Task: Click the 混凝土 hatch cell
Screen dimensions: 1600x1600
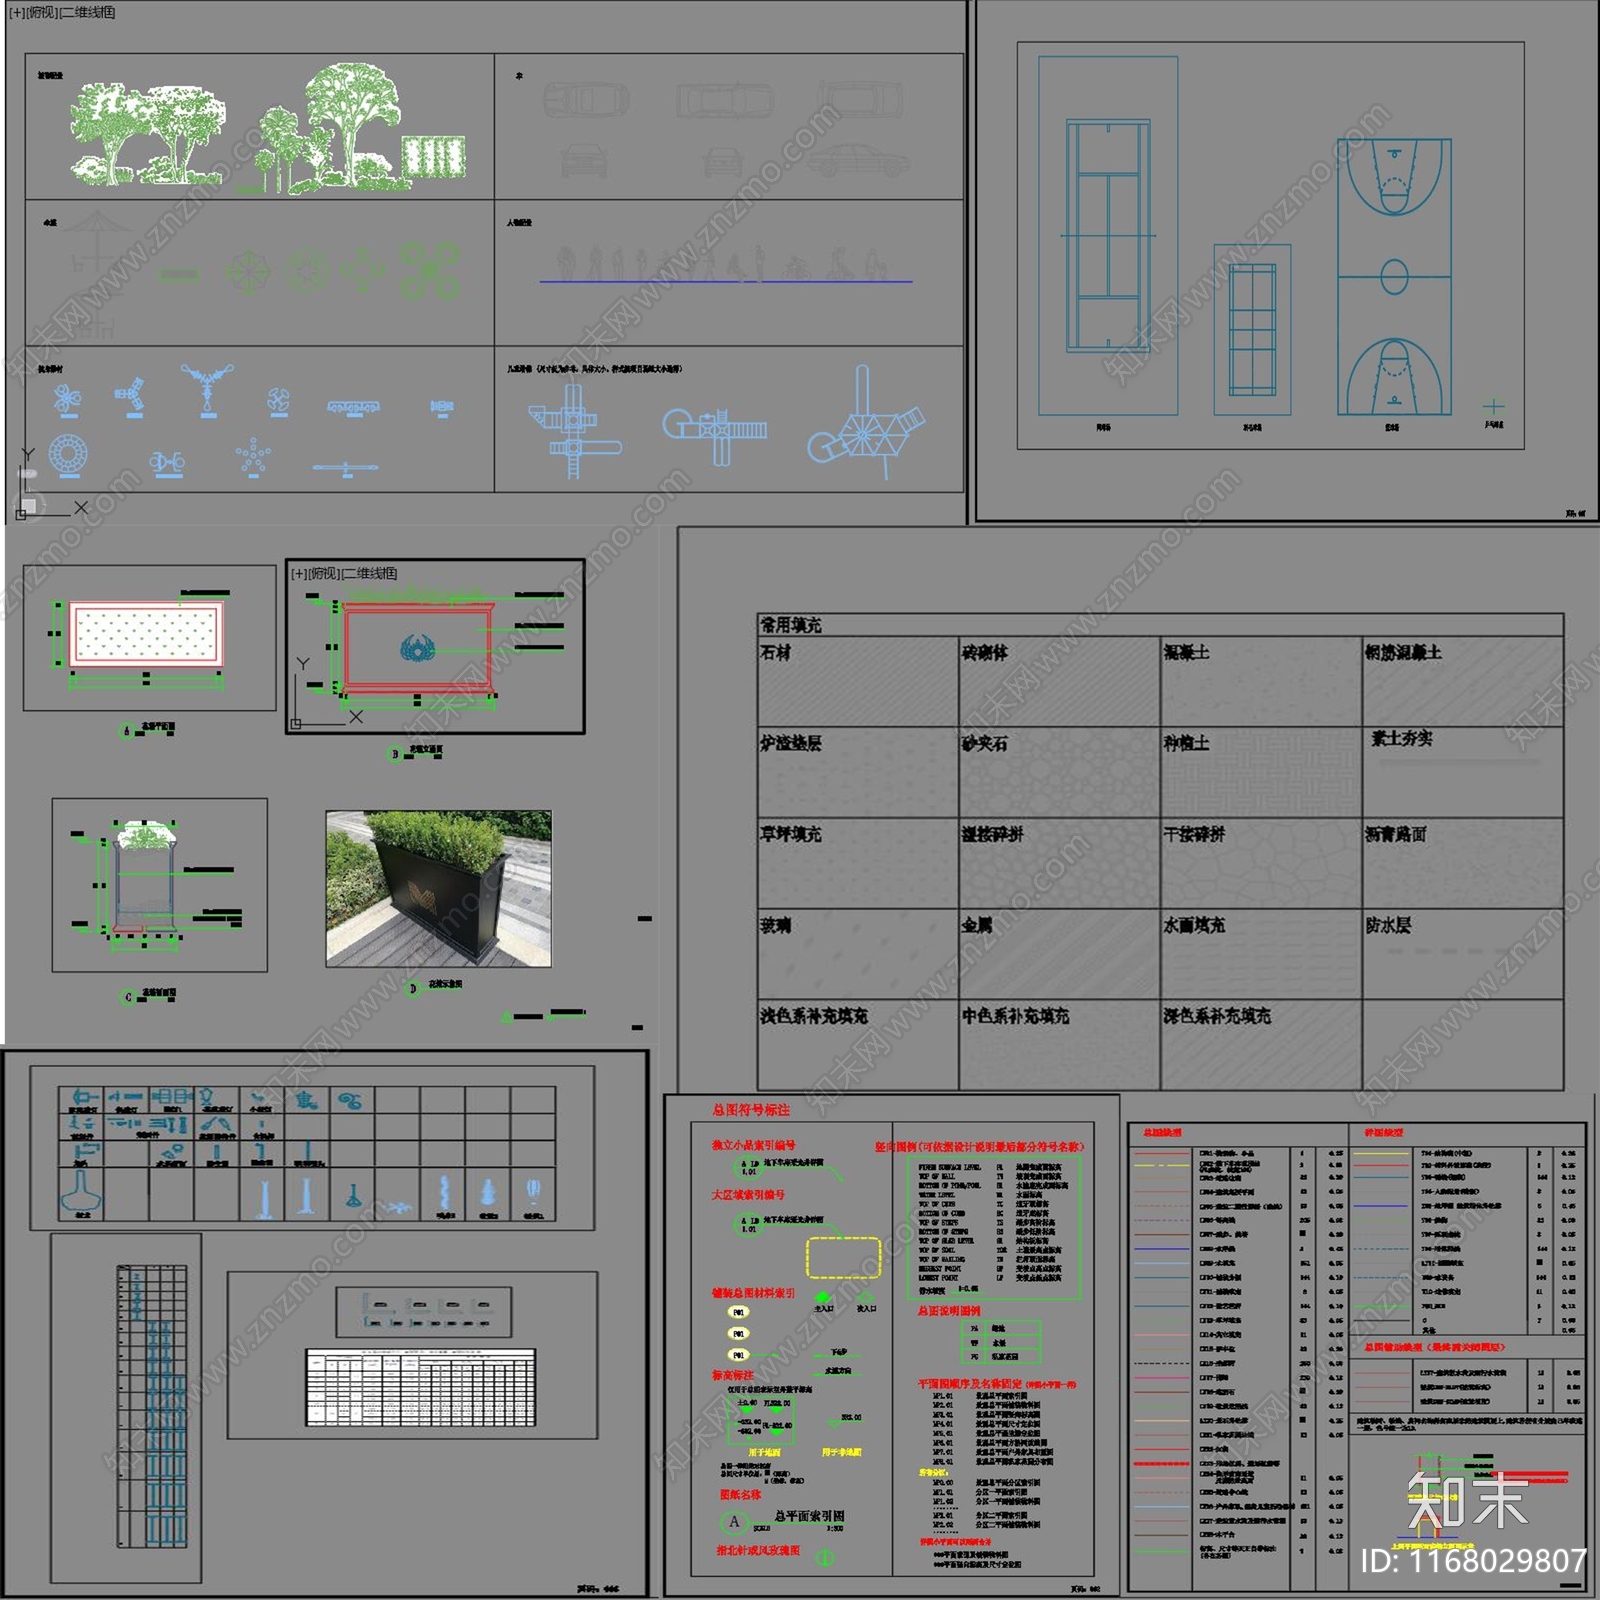Action: pos(1262,681)
